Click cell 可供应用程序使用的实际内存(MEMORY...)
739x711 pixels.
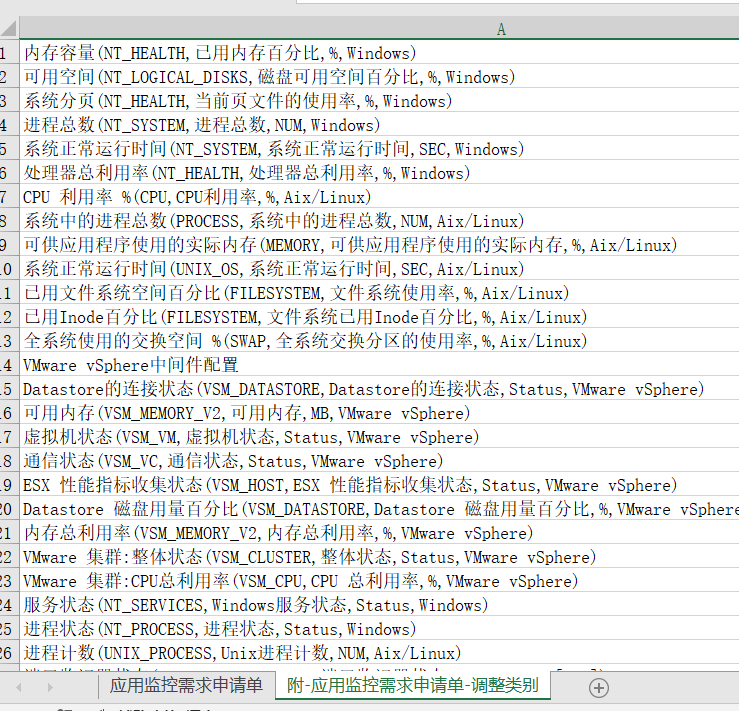click(x=379, y=245)
